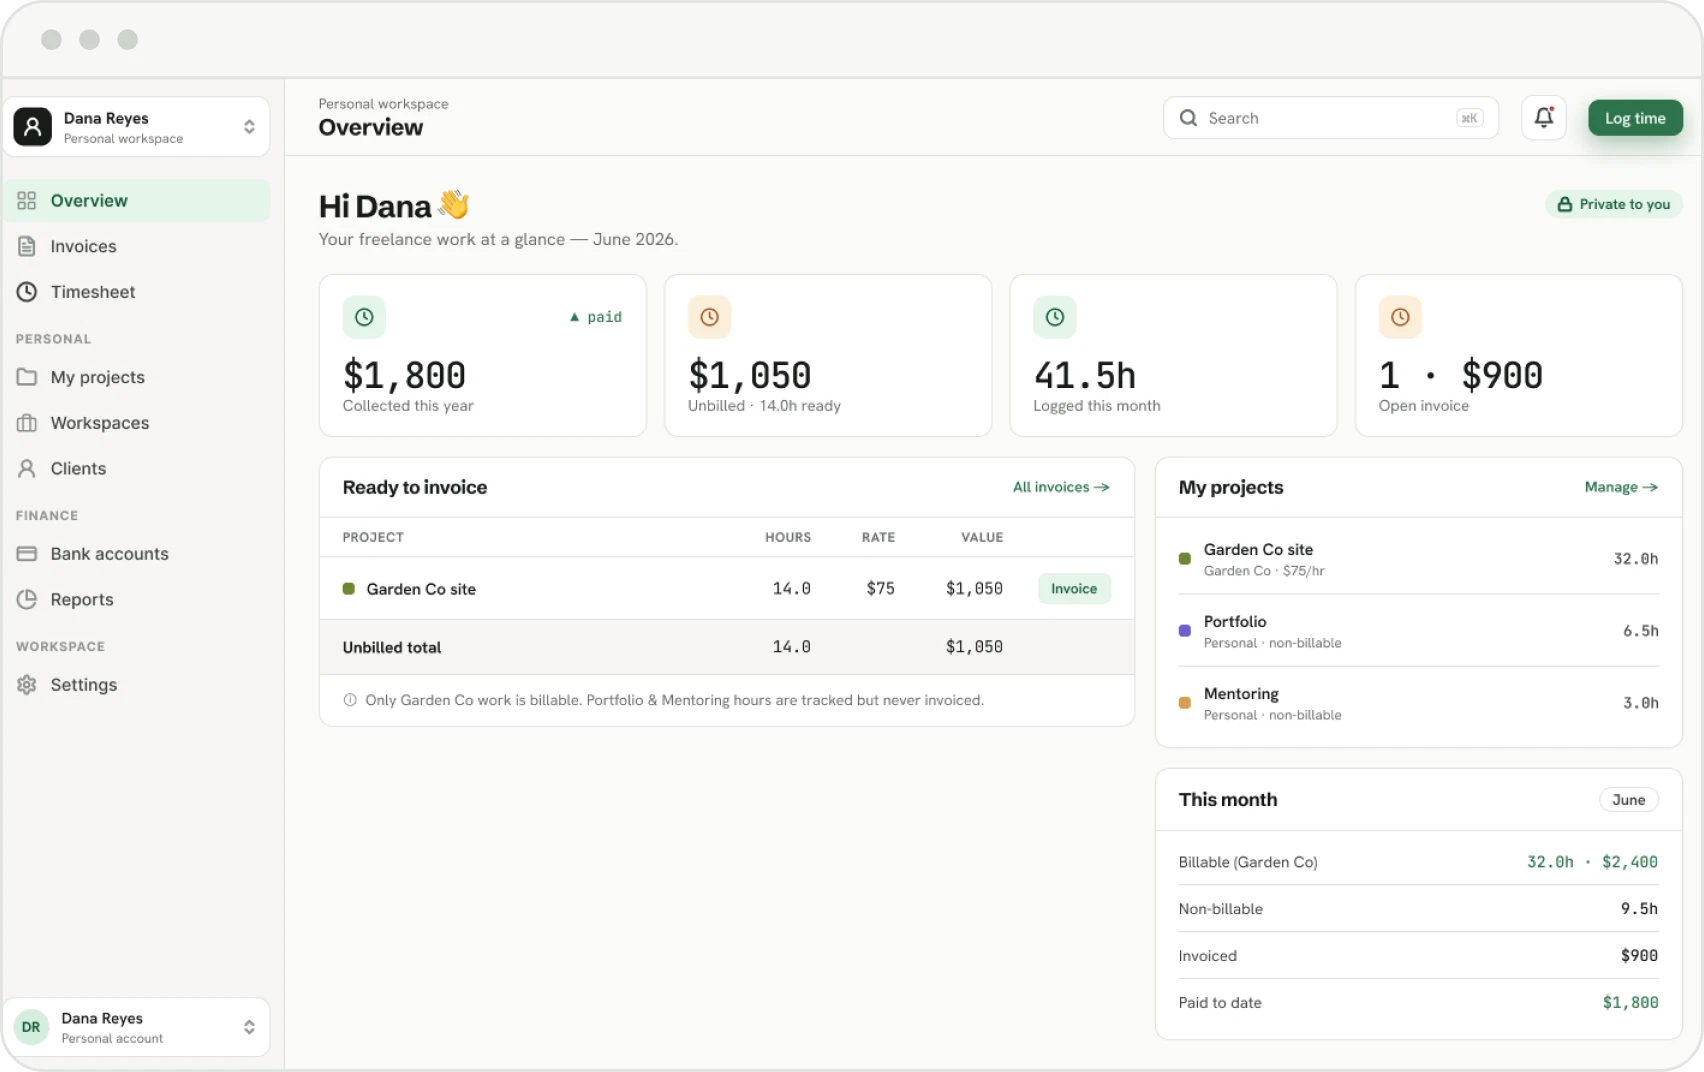Click the Invoices document icon

[x=27, y=246]
